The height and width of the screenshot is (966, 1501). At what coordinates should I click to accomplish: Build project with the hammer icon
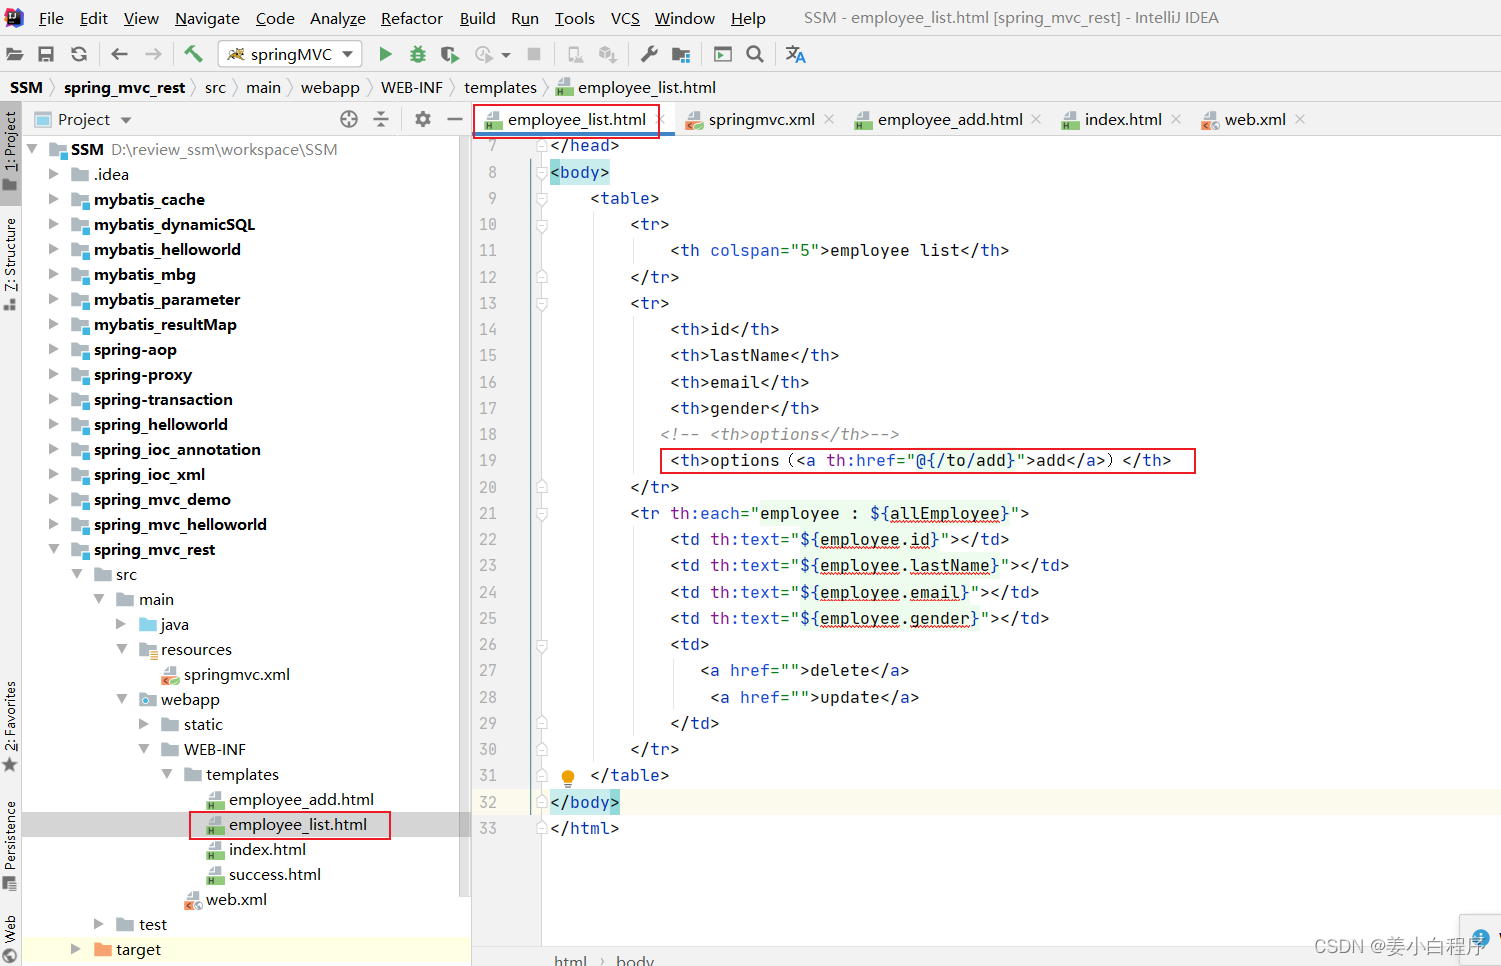193,54
